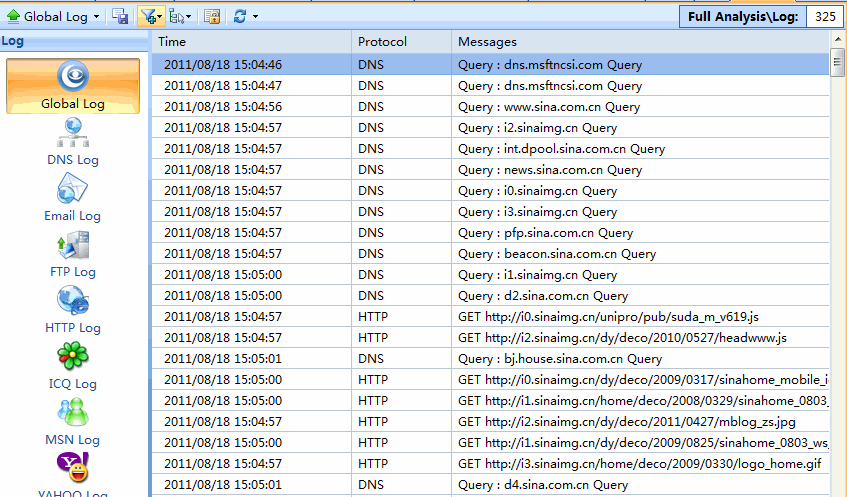
Task: Select the 'Query : i3.sinaimg.cn Query' row
Action: [x=490, y=212]
